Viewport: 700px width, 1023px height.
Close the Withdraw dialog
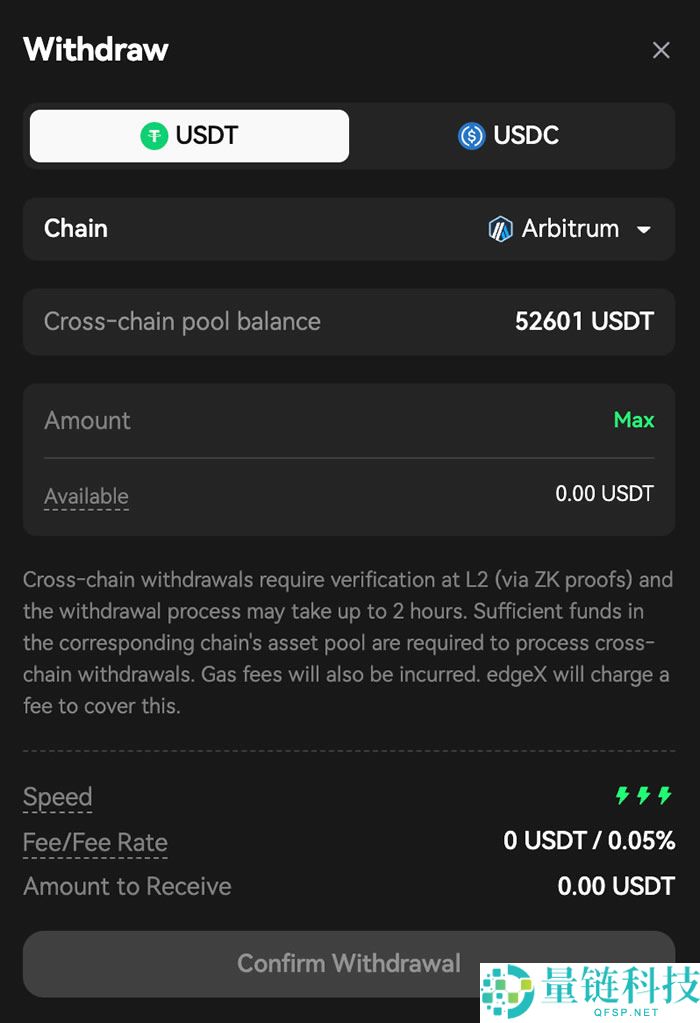[x=661, y=50]
